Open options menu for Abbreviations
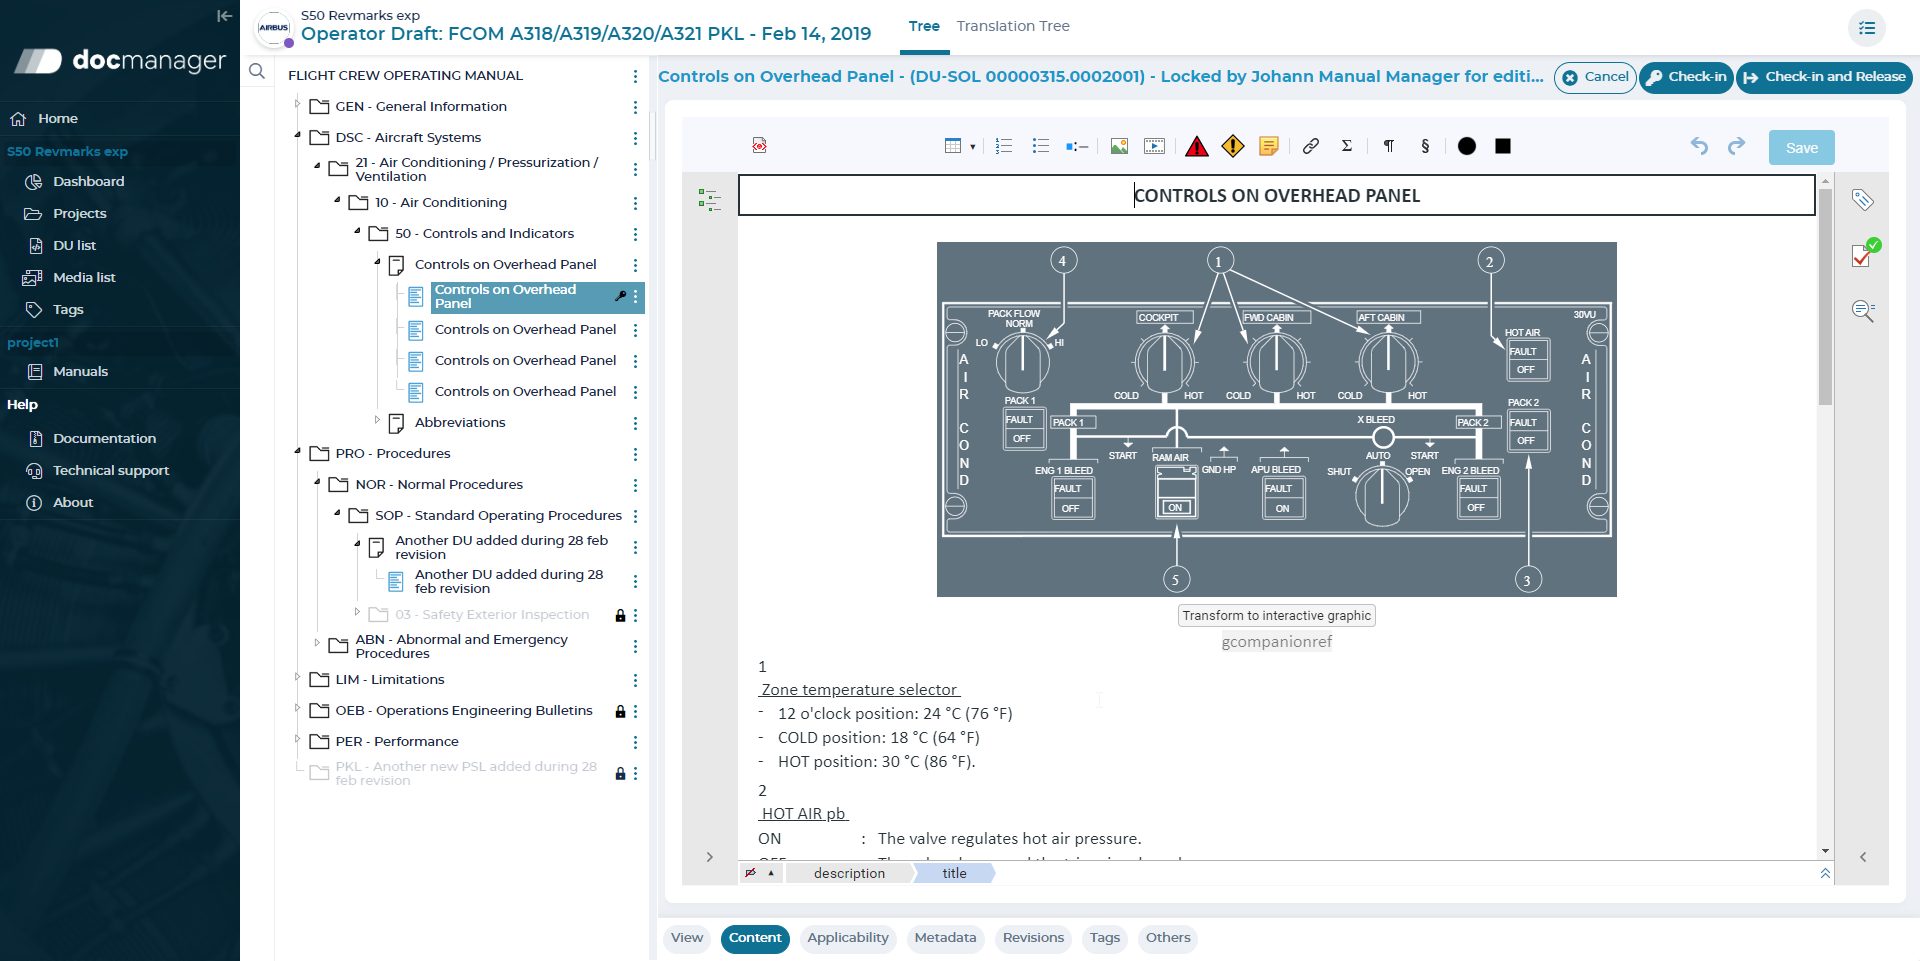Screen dimensions: 1920x961 tap(635, 423)
